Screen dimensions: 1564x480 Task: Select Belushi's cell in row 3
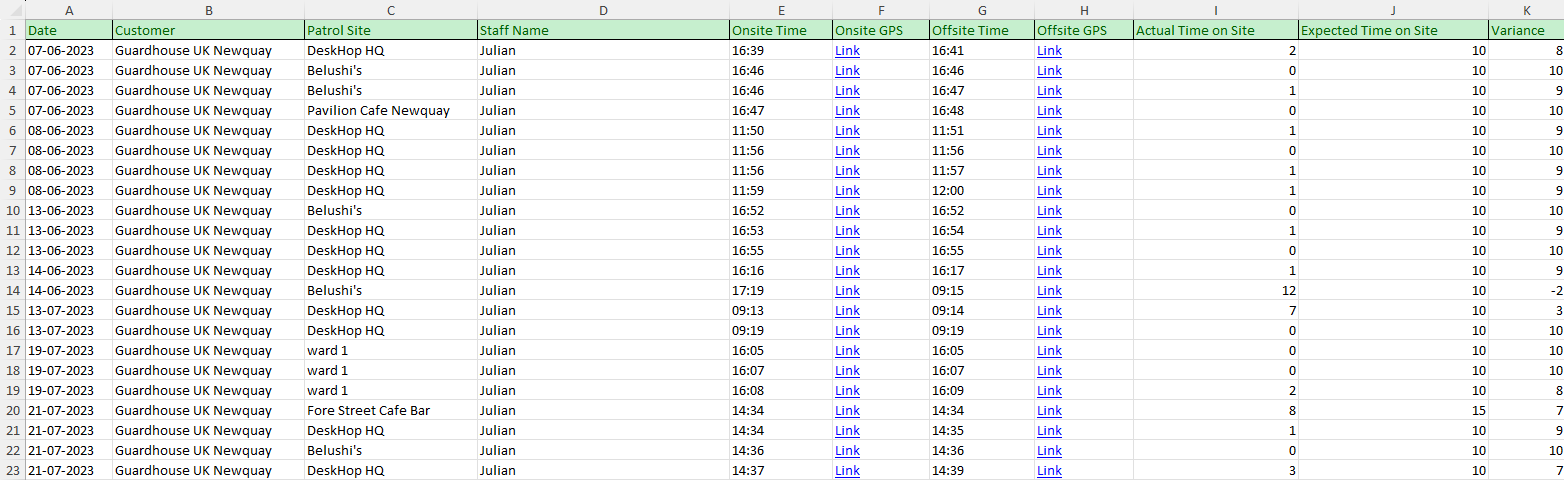391,71
